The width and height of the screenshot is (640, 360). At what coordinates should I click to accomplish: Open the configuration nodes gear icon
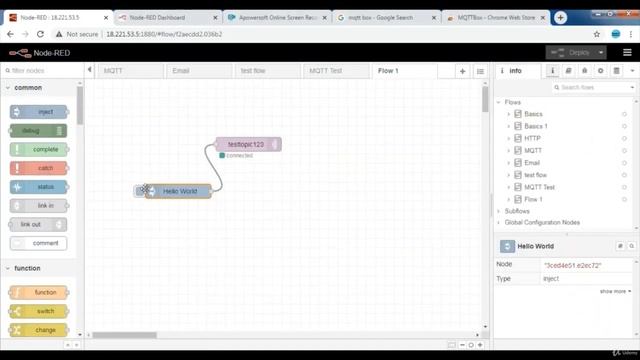(x=600, y=71)
